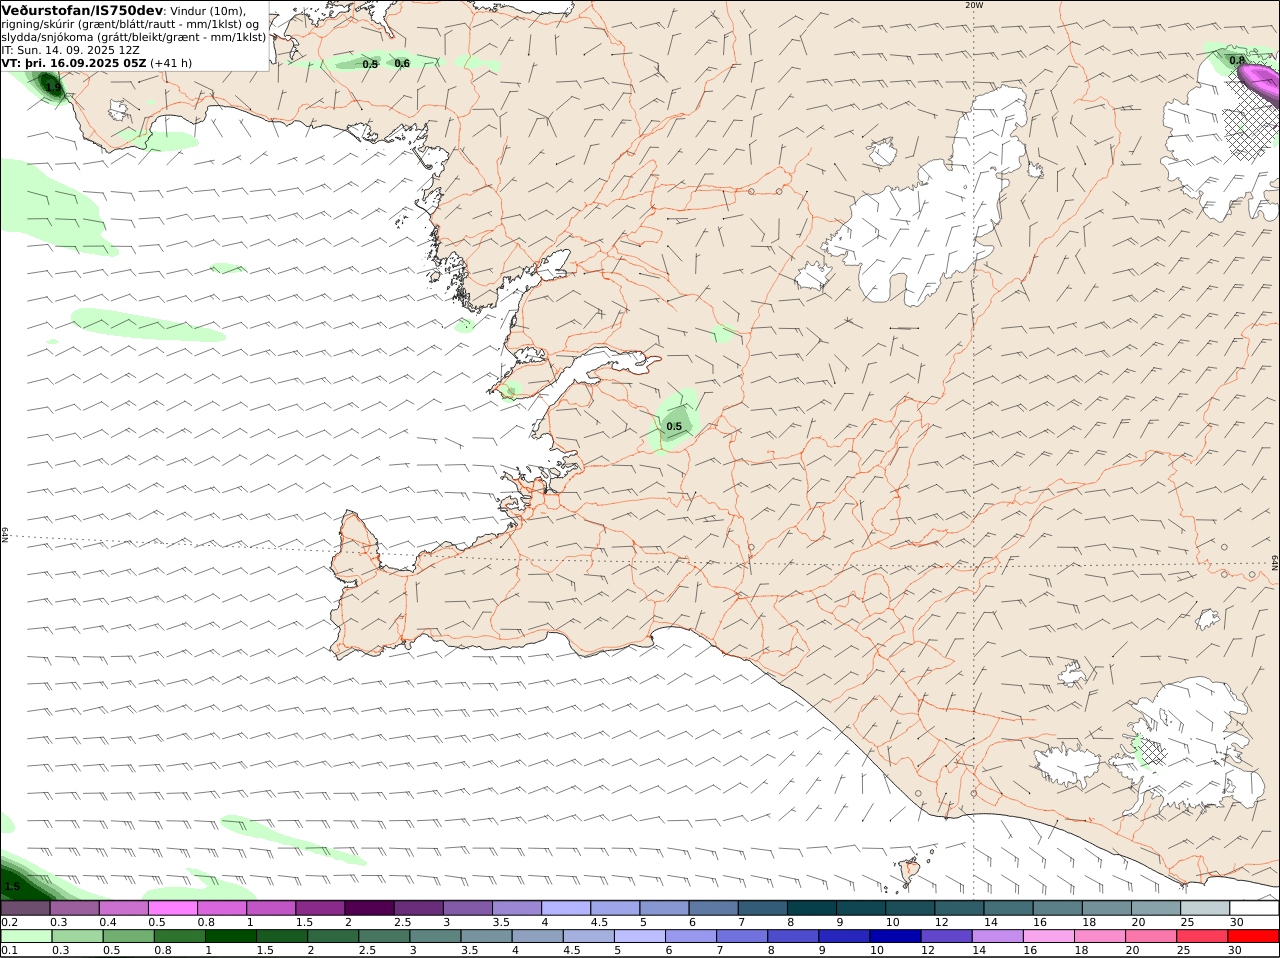Click the 0.5 map value inside the inland green patch
The width and height of the screenshot is (1280, 958).
pyautogui.click(x=674, y=427)
